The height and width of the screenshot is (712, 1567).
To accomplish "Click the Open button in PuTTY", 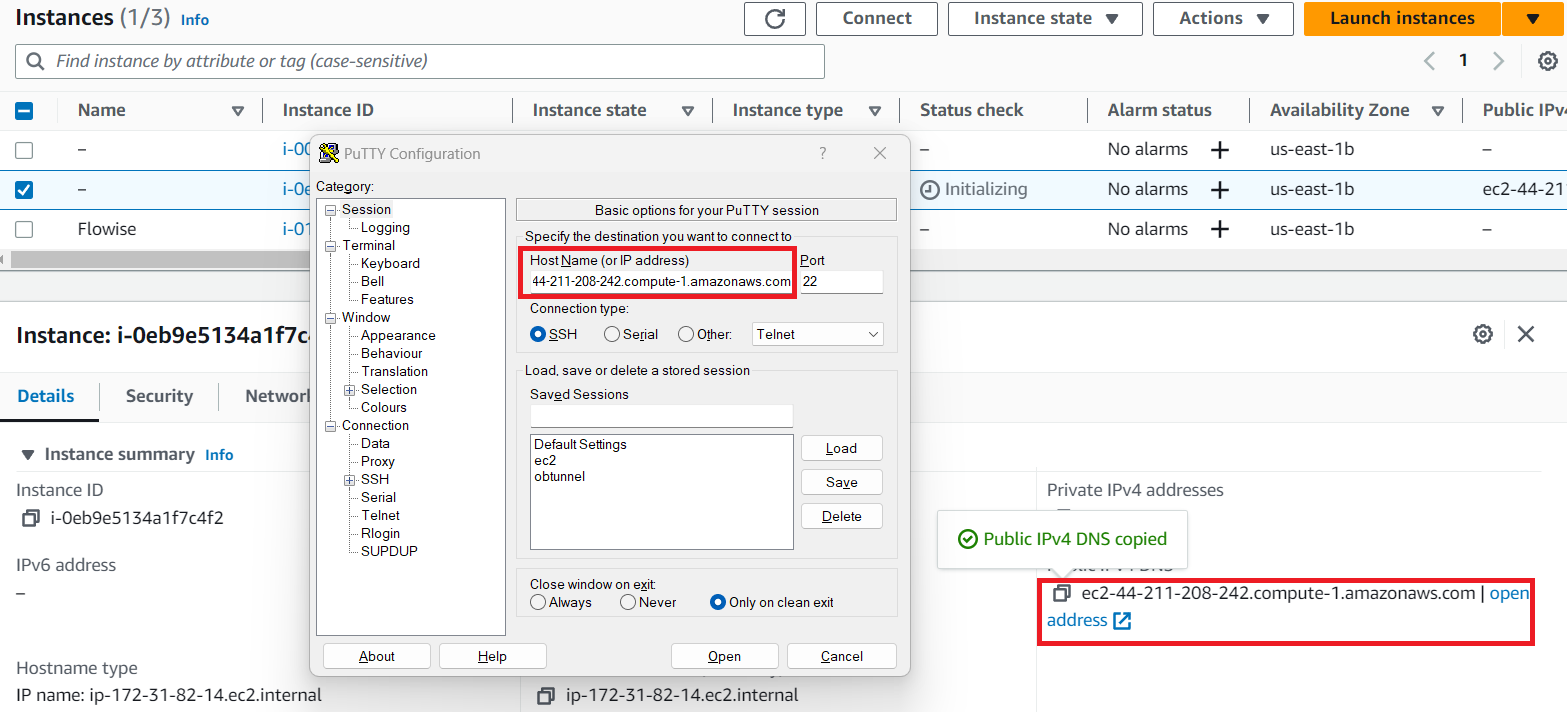I will [x=724, y=656].
